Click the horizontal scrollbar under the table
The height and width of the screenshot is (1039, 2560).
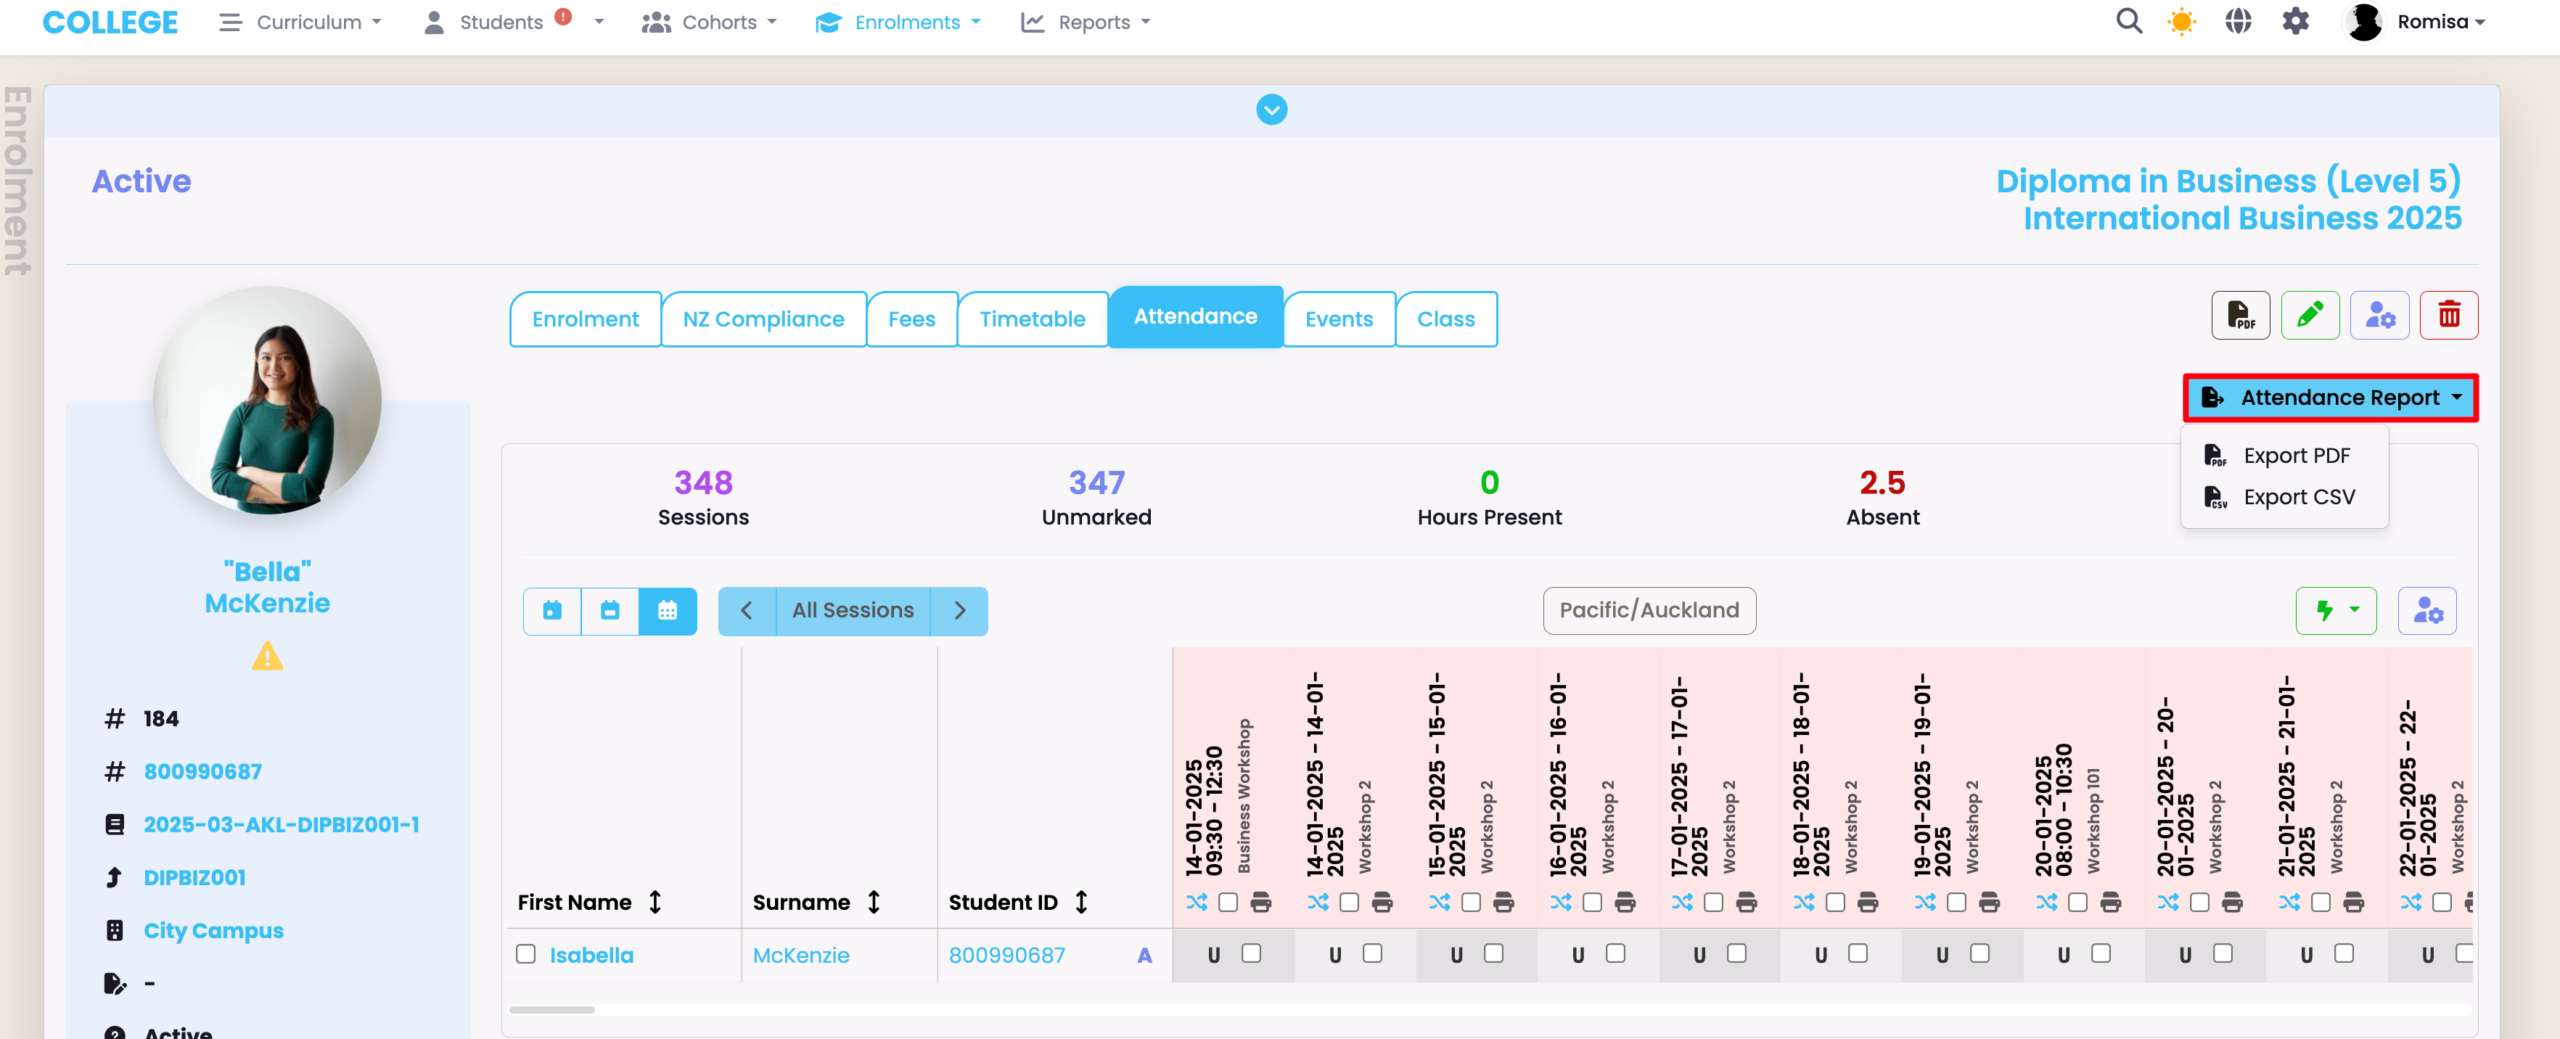552,1009
